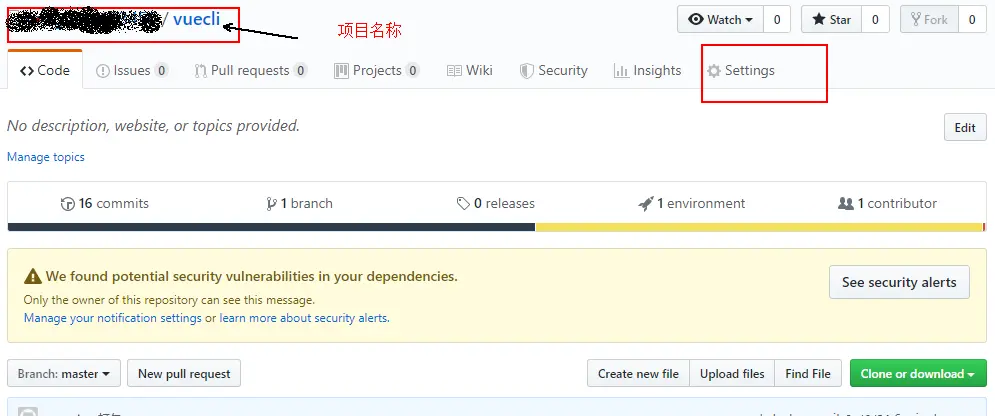Click the eye icon on Watch

click(x=696, y=20)
